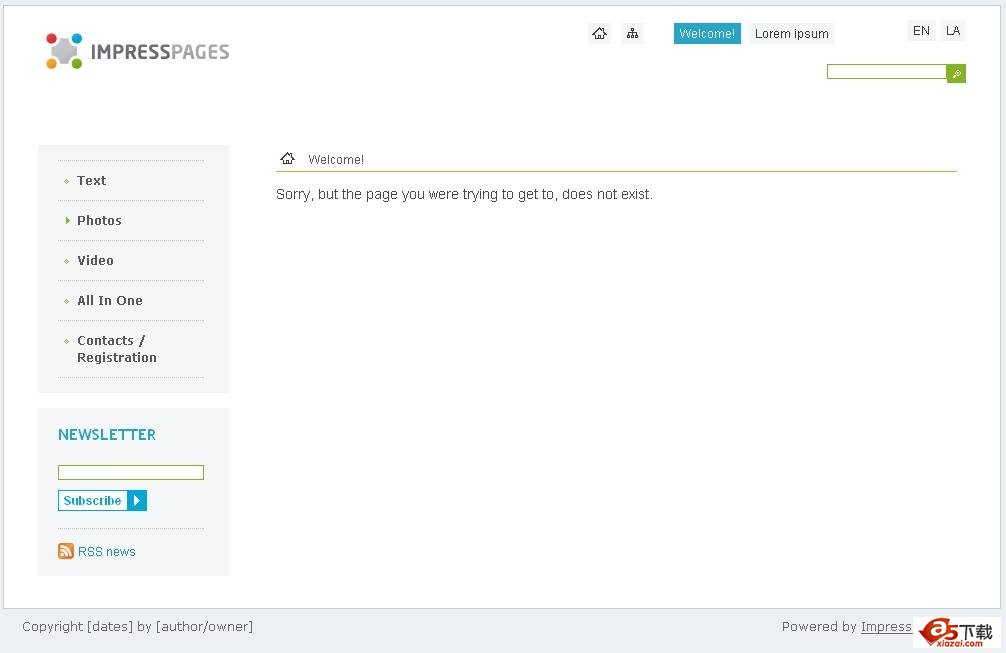Open All In One sidebar page
This screenshot has width=1006, height=653.
110,301
